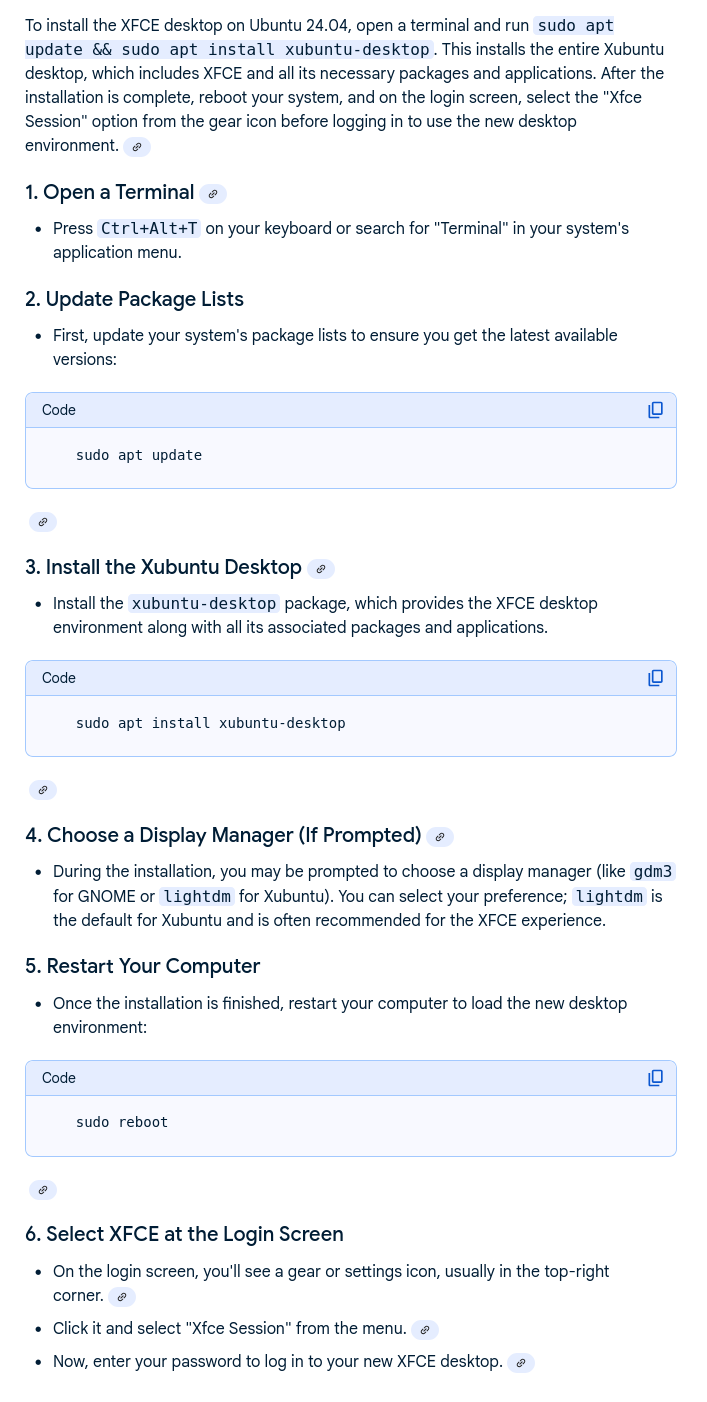Viewport: 707px width, 1402px height.
Task: Click the Update Package Lists heading
Action: (x=135, y=299)
